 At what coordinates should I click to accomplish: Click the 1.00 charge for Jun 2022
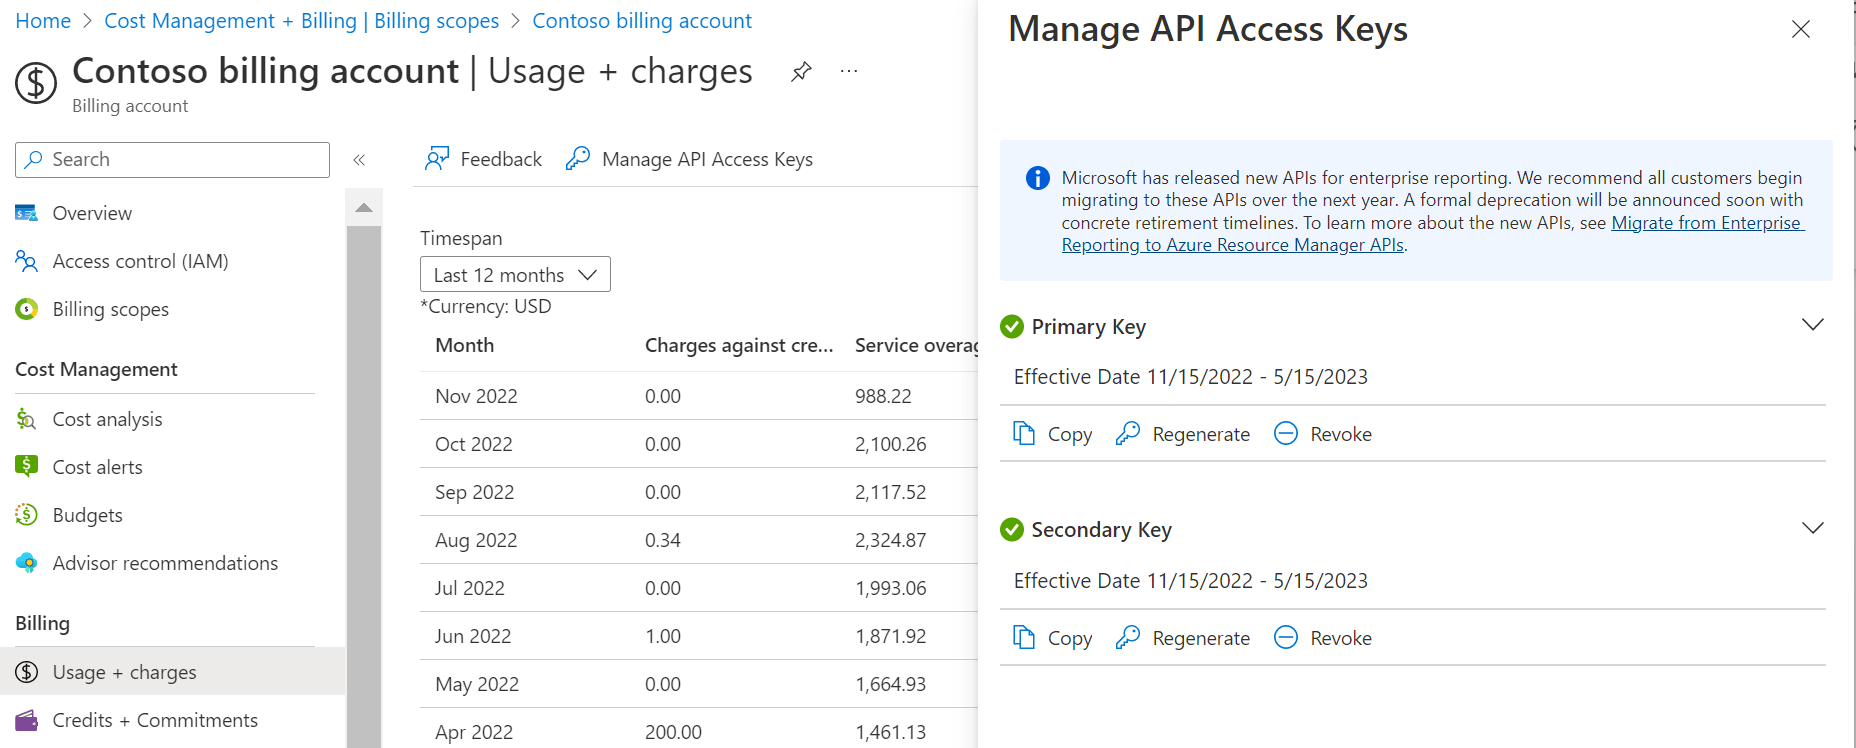point(663,636)
